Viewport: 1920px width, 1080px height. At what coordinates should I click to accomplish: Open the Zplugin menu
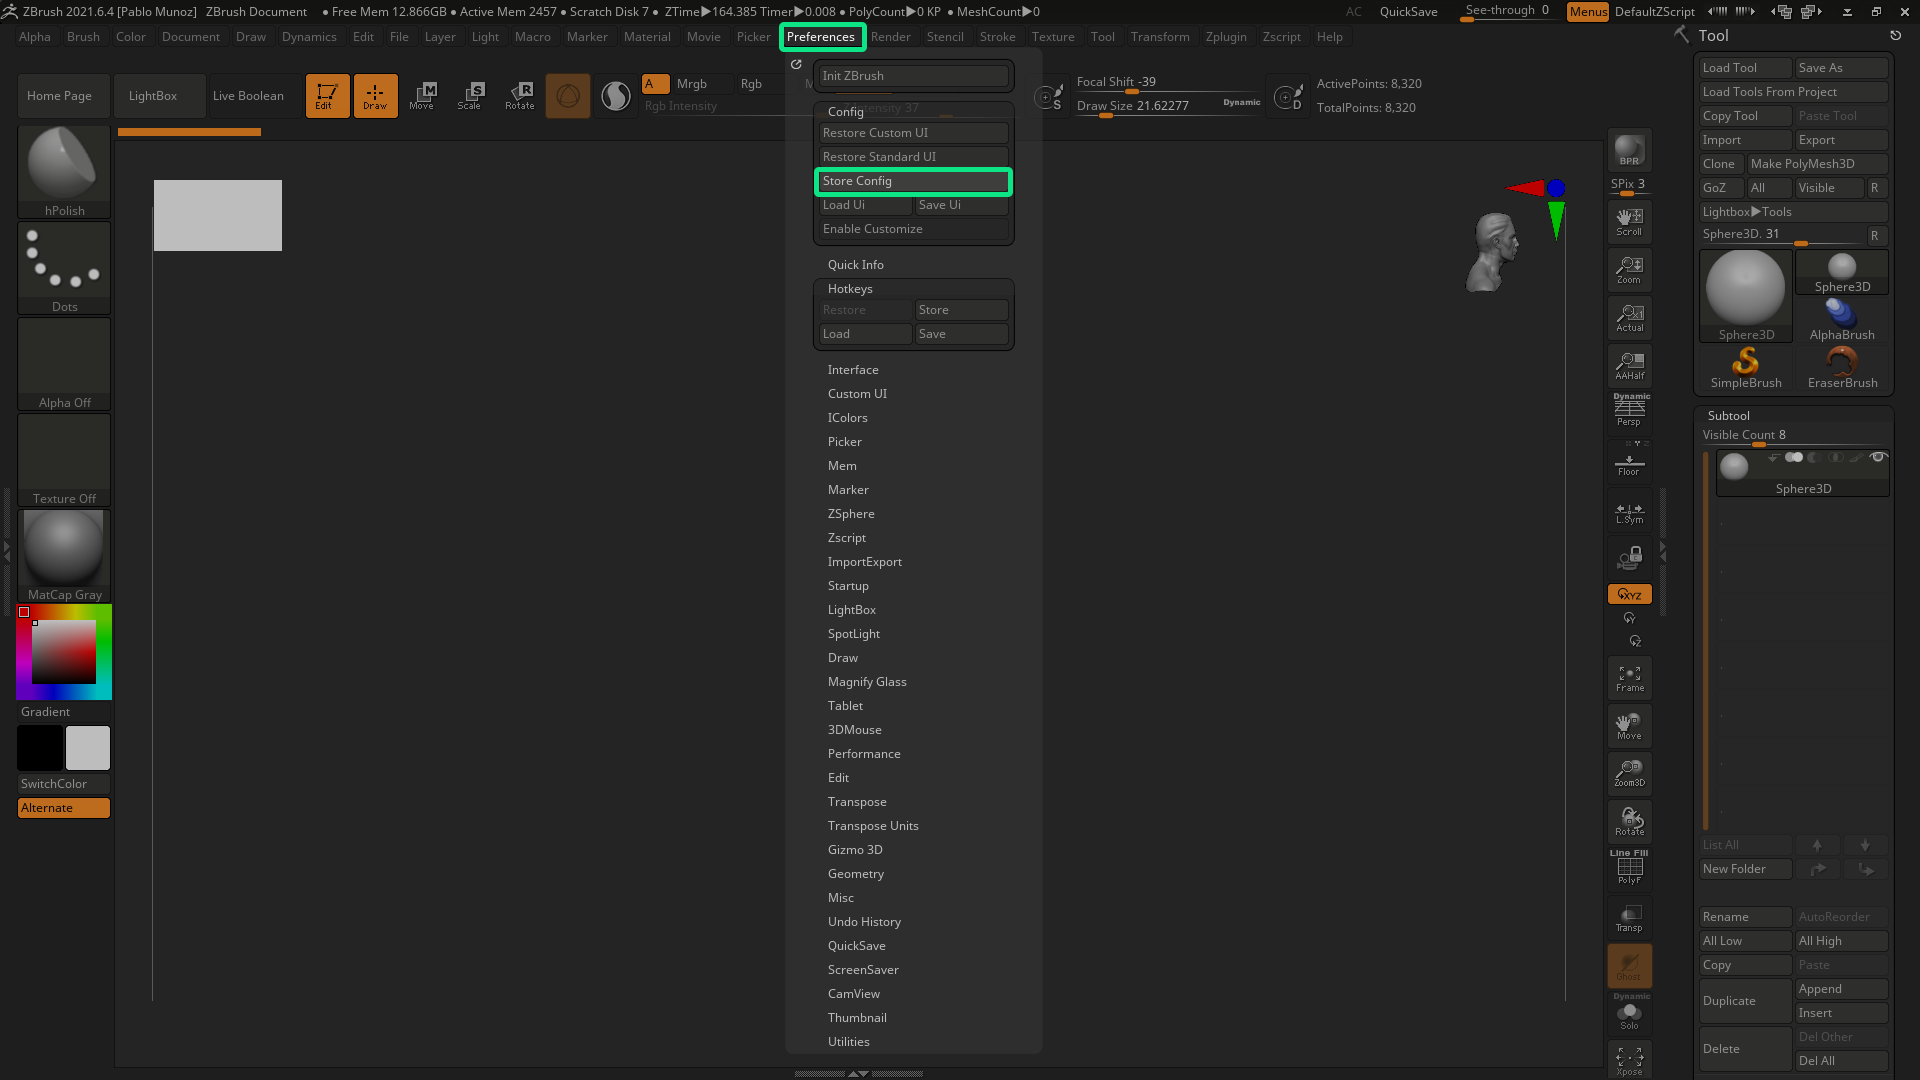coord(1226,37)
